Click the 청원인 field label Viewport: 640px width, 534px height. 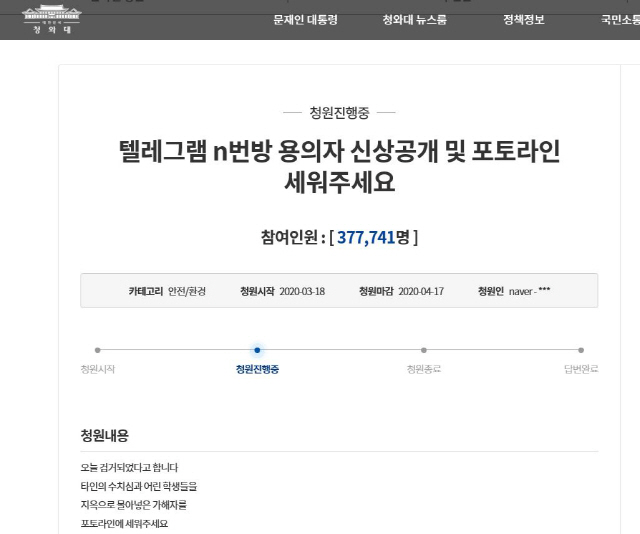point(491,291)
